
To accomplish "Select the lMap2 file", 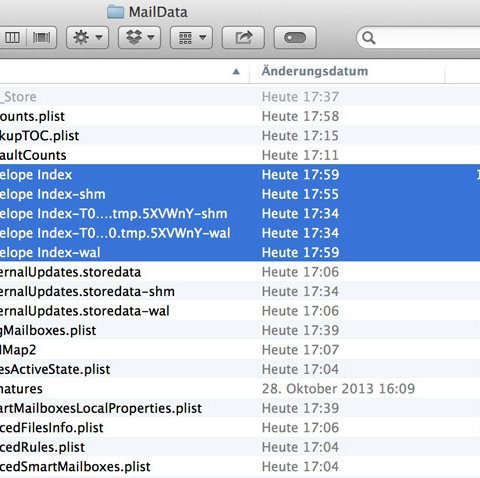I will 240,350.
